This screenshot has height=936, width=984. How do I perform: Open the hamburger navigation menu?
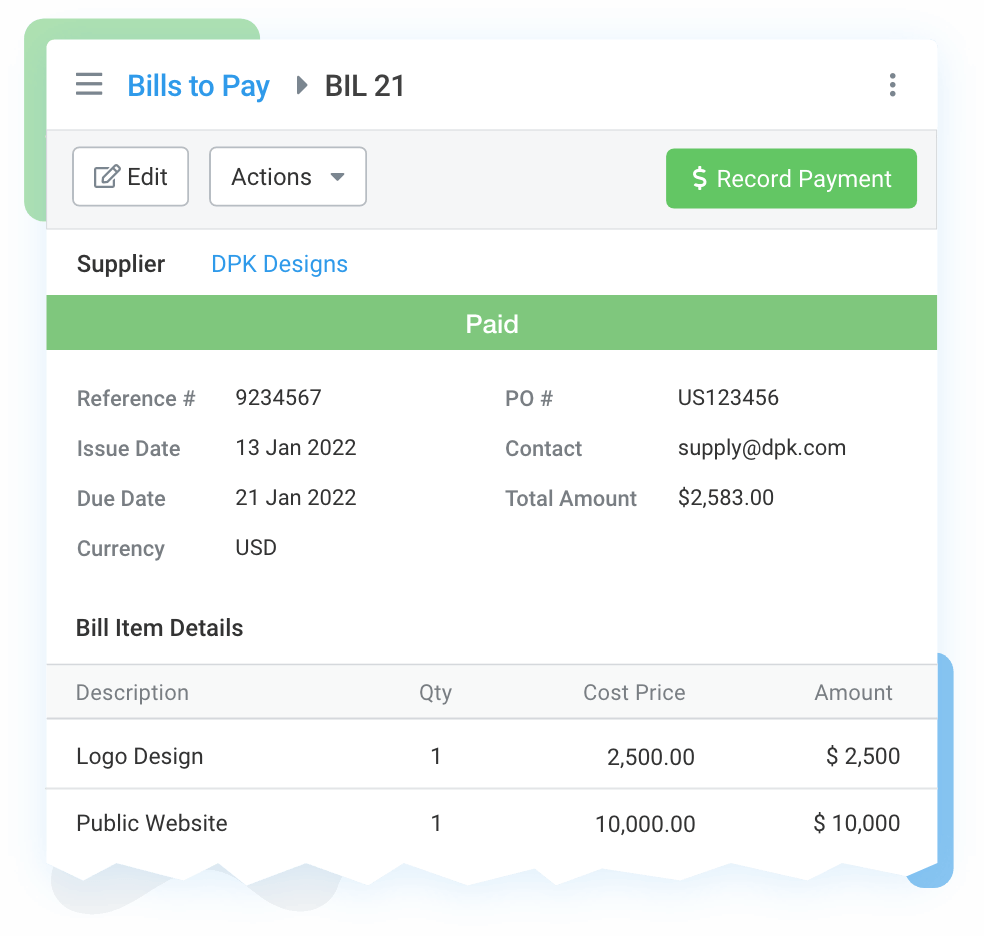coord(89,85)
